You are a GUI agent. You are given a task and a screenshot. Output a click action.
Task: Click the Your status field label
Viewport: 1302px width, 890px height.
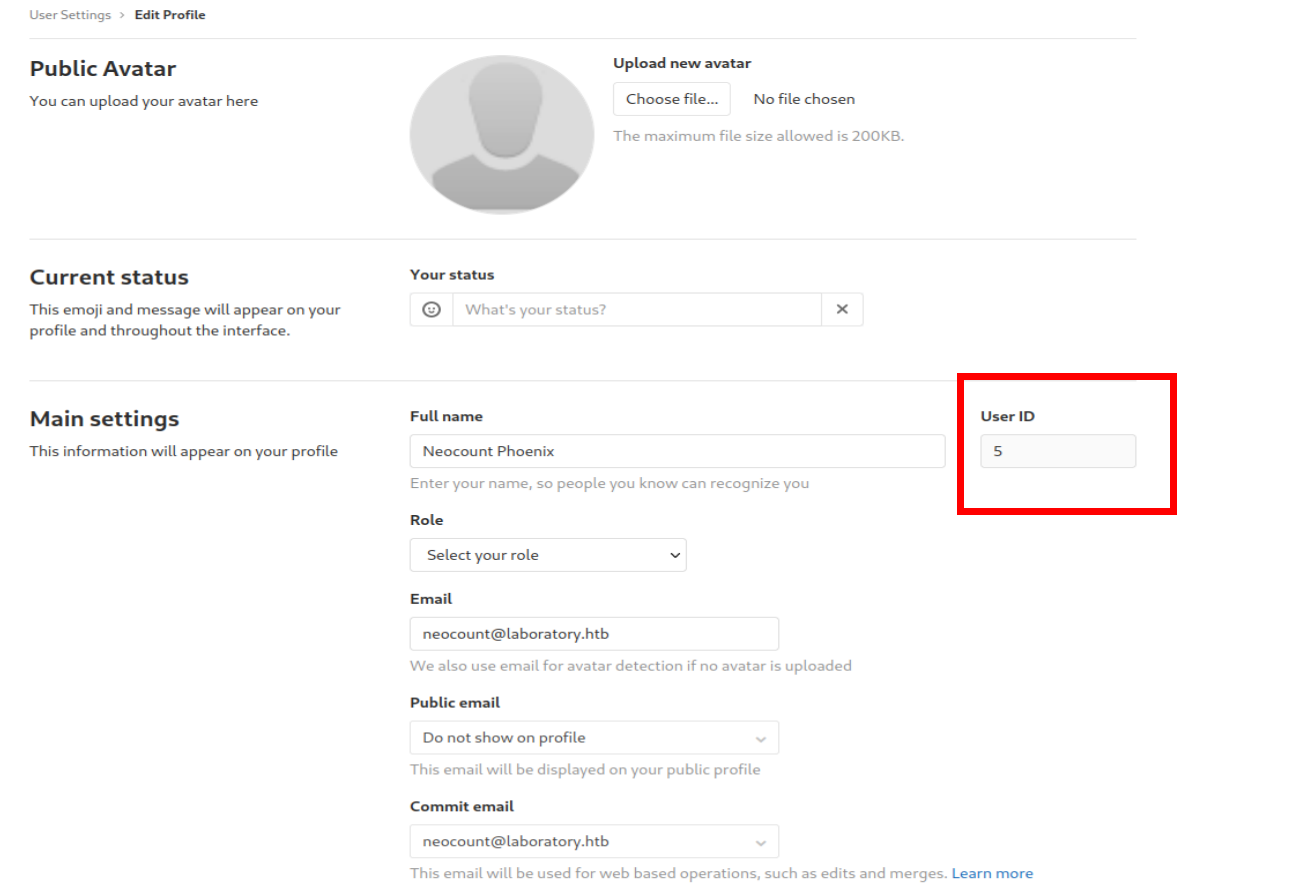coord(452,275)
